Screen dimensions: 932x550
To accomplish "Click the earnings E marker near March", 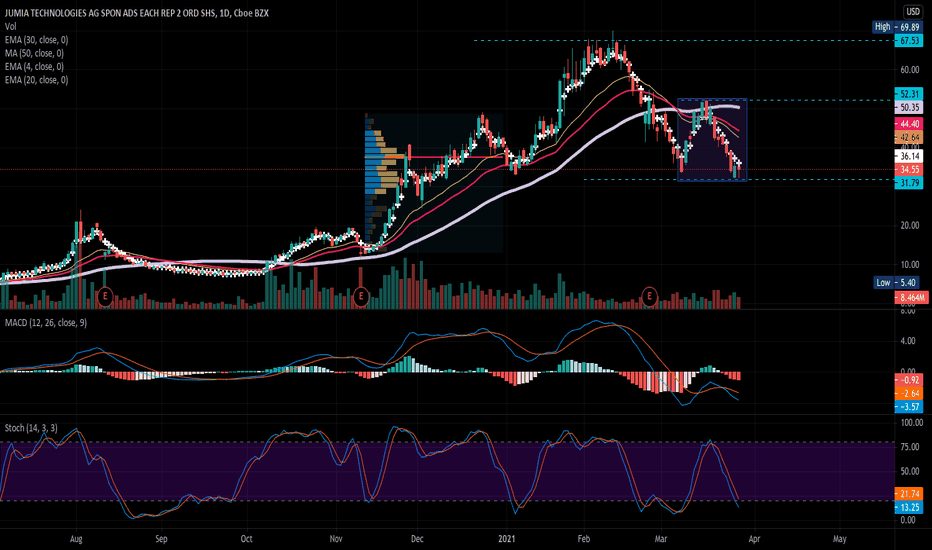I will pyautogui.click(x=650, y=296).
